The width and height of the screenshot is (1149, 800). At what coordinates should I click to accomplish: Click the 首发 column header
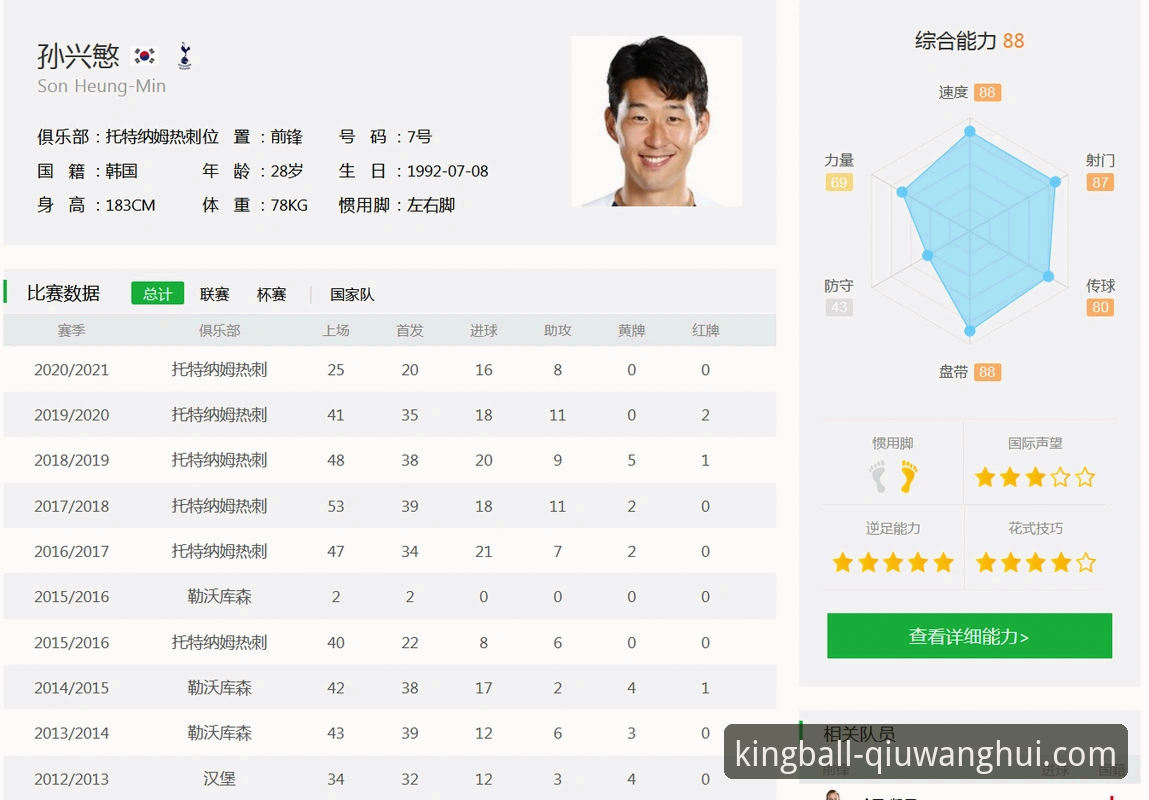coord(410,330)
